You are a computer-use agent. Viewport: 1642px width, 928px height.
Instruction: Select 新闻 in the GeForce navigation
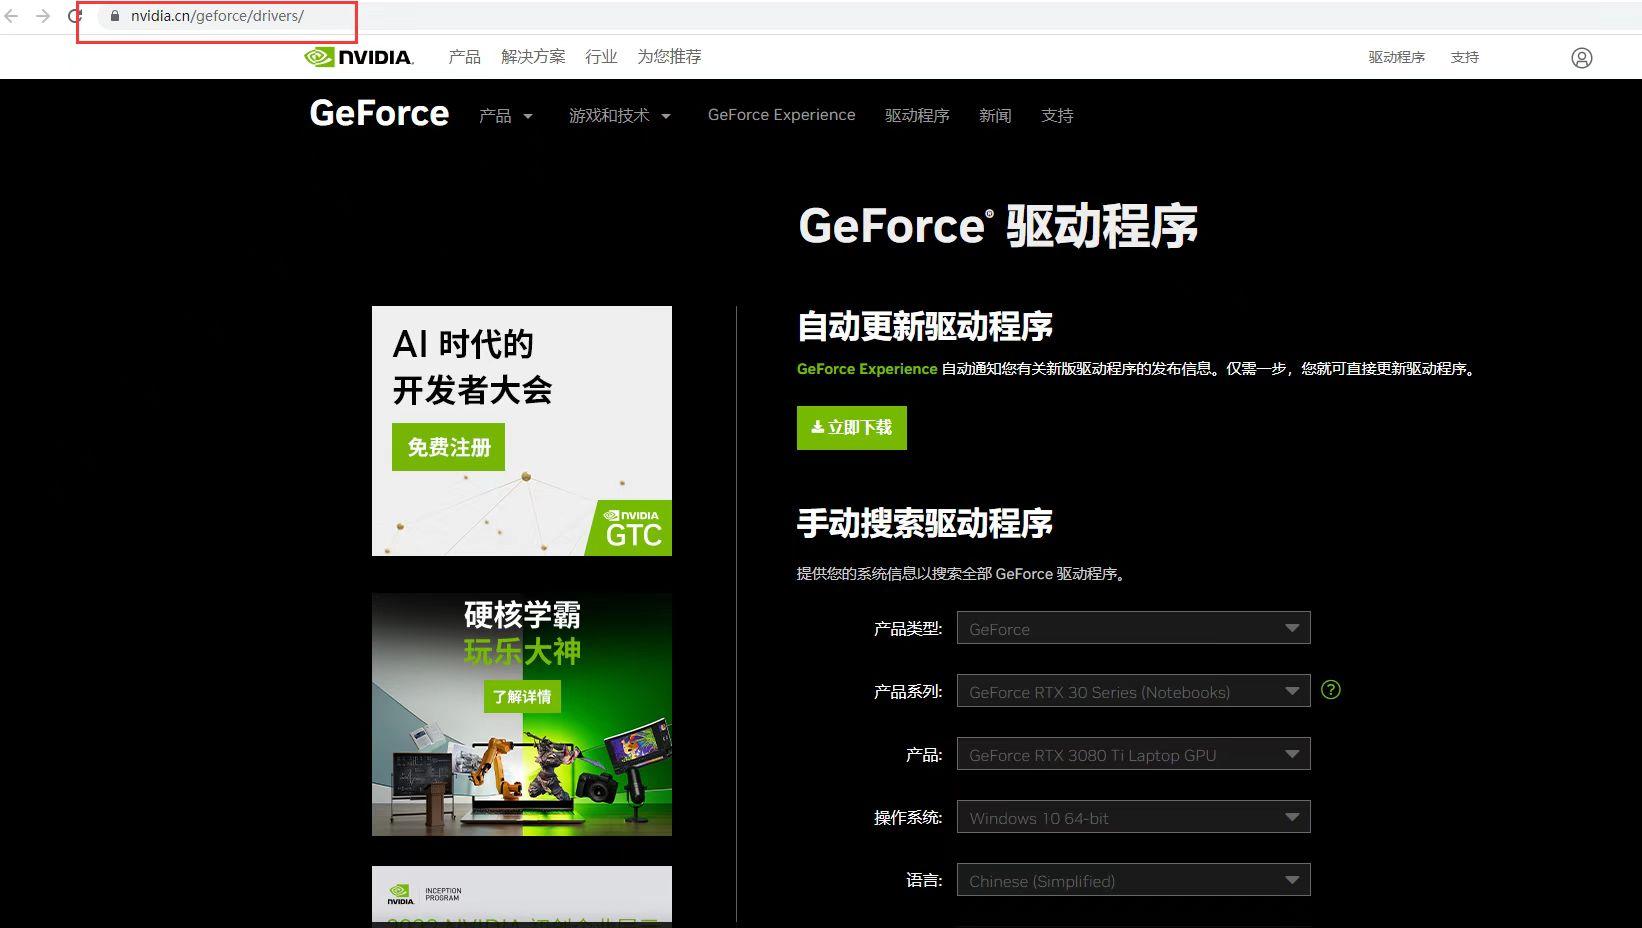click(x=995, y=116)
